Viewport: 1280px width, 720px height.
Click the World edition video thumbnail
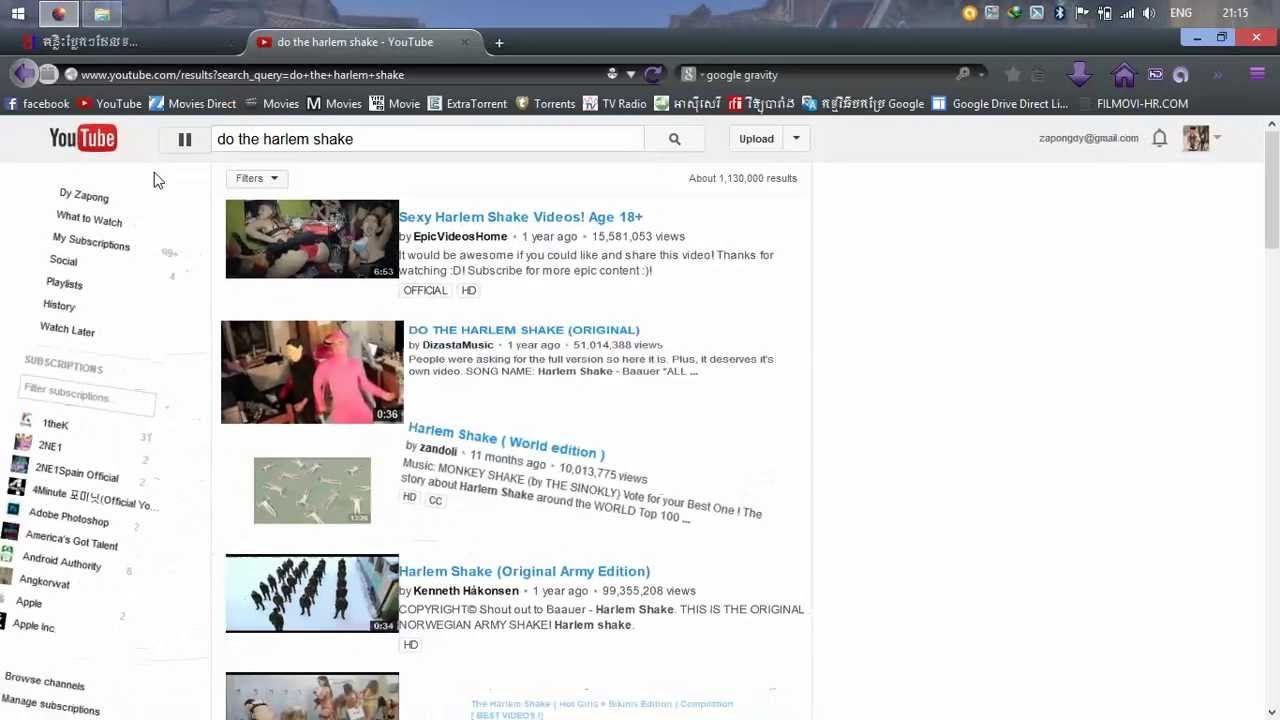click(312, 490)
